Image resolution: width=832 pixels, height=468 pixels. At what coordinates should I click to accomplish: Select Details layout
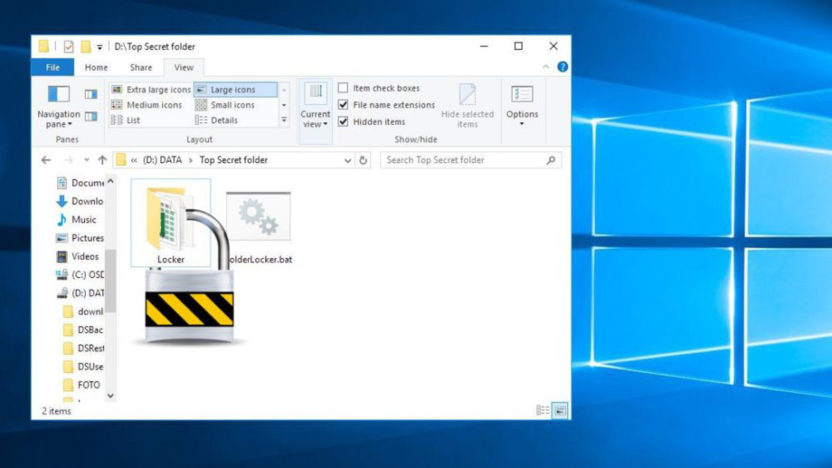tap(216, 120)
